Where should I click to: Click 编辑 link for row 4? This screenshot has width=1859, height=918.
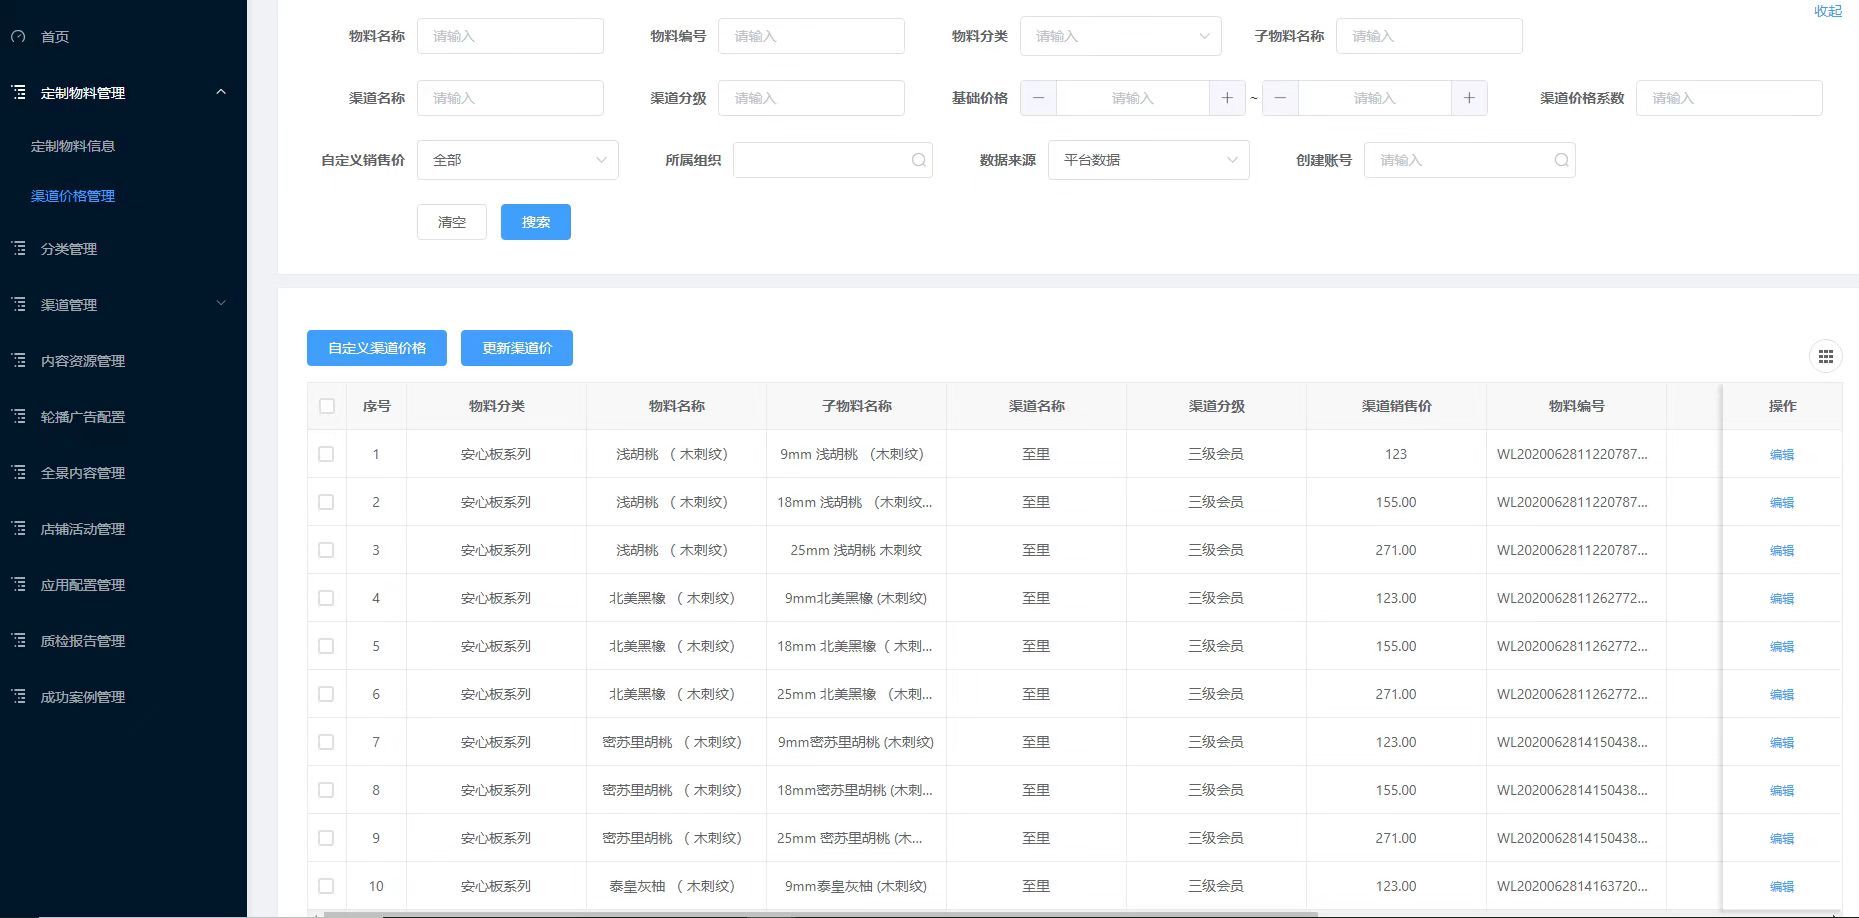tap(1782, 598)
